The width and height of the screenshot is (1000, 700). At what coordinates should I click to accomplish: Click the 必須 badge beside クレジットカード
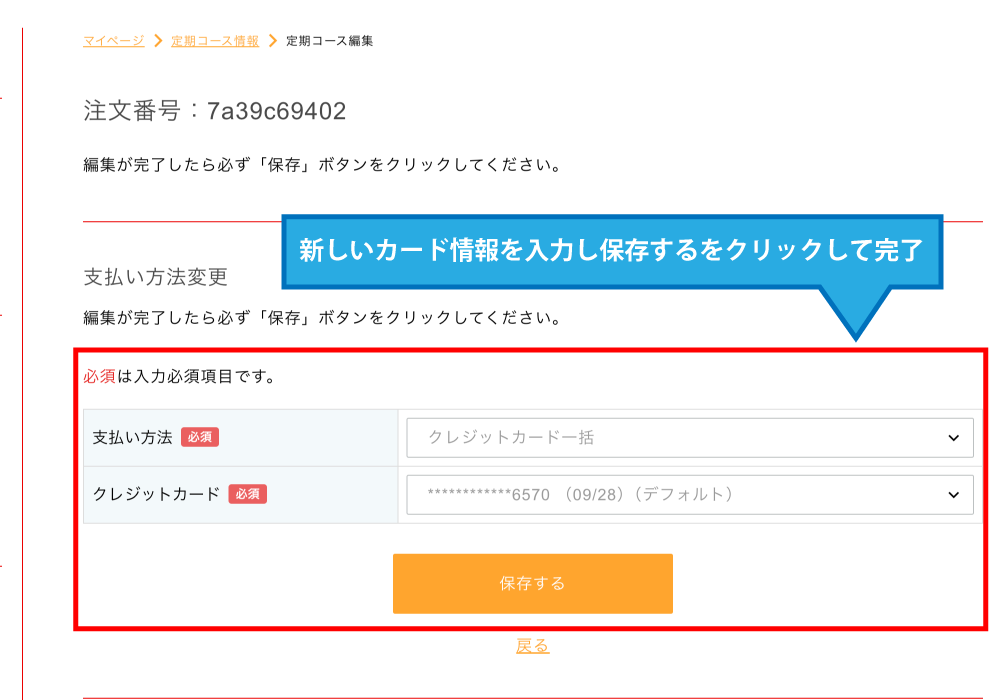(x=247, y=494)
